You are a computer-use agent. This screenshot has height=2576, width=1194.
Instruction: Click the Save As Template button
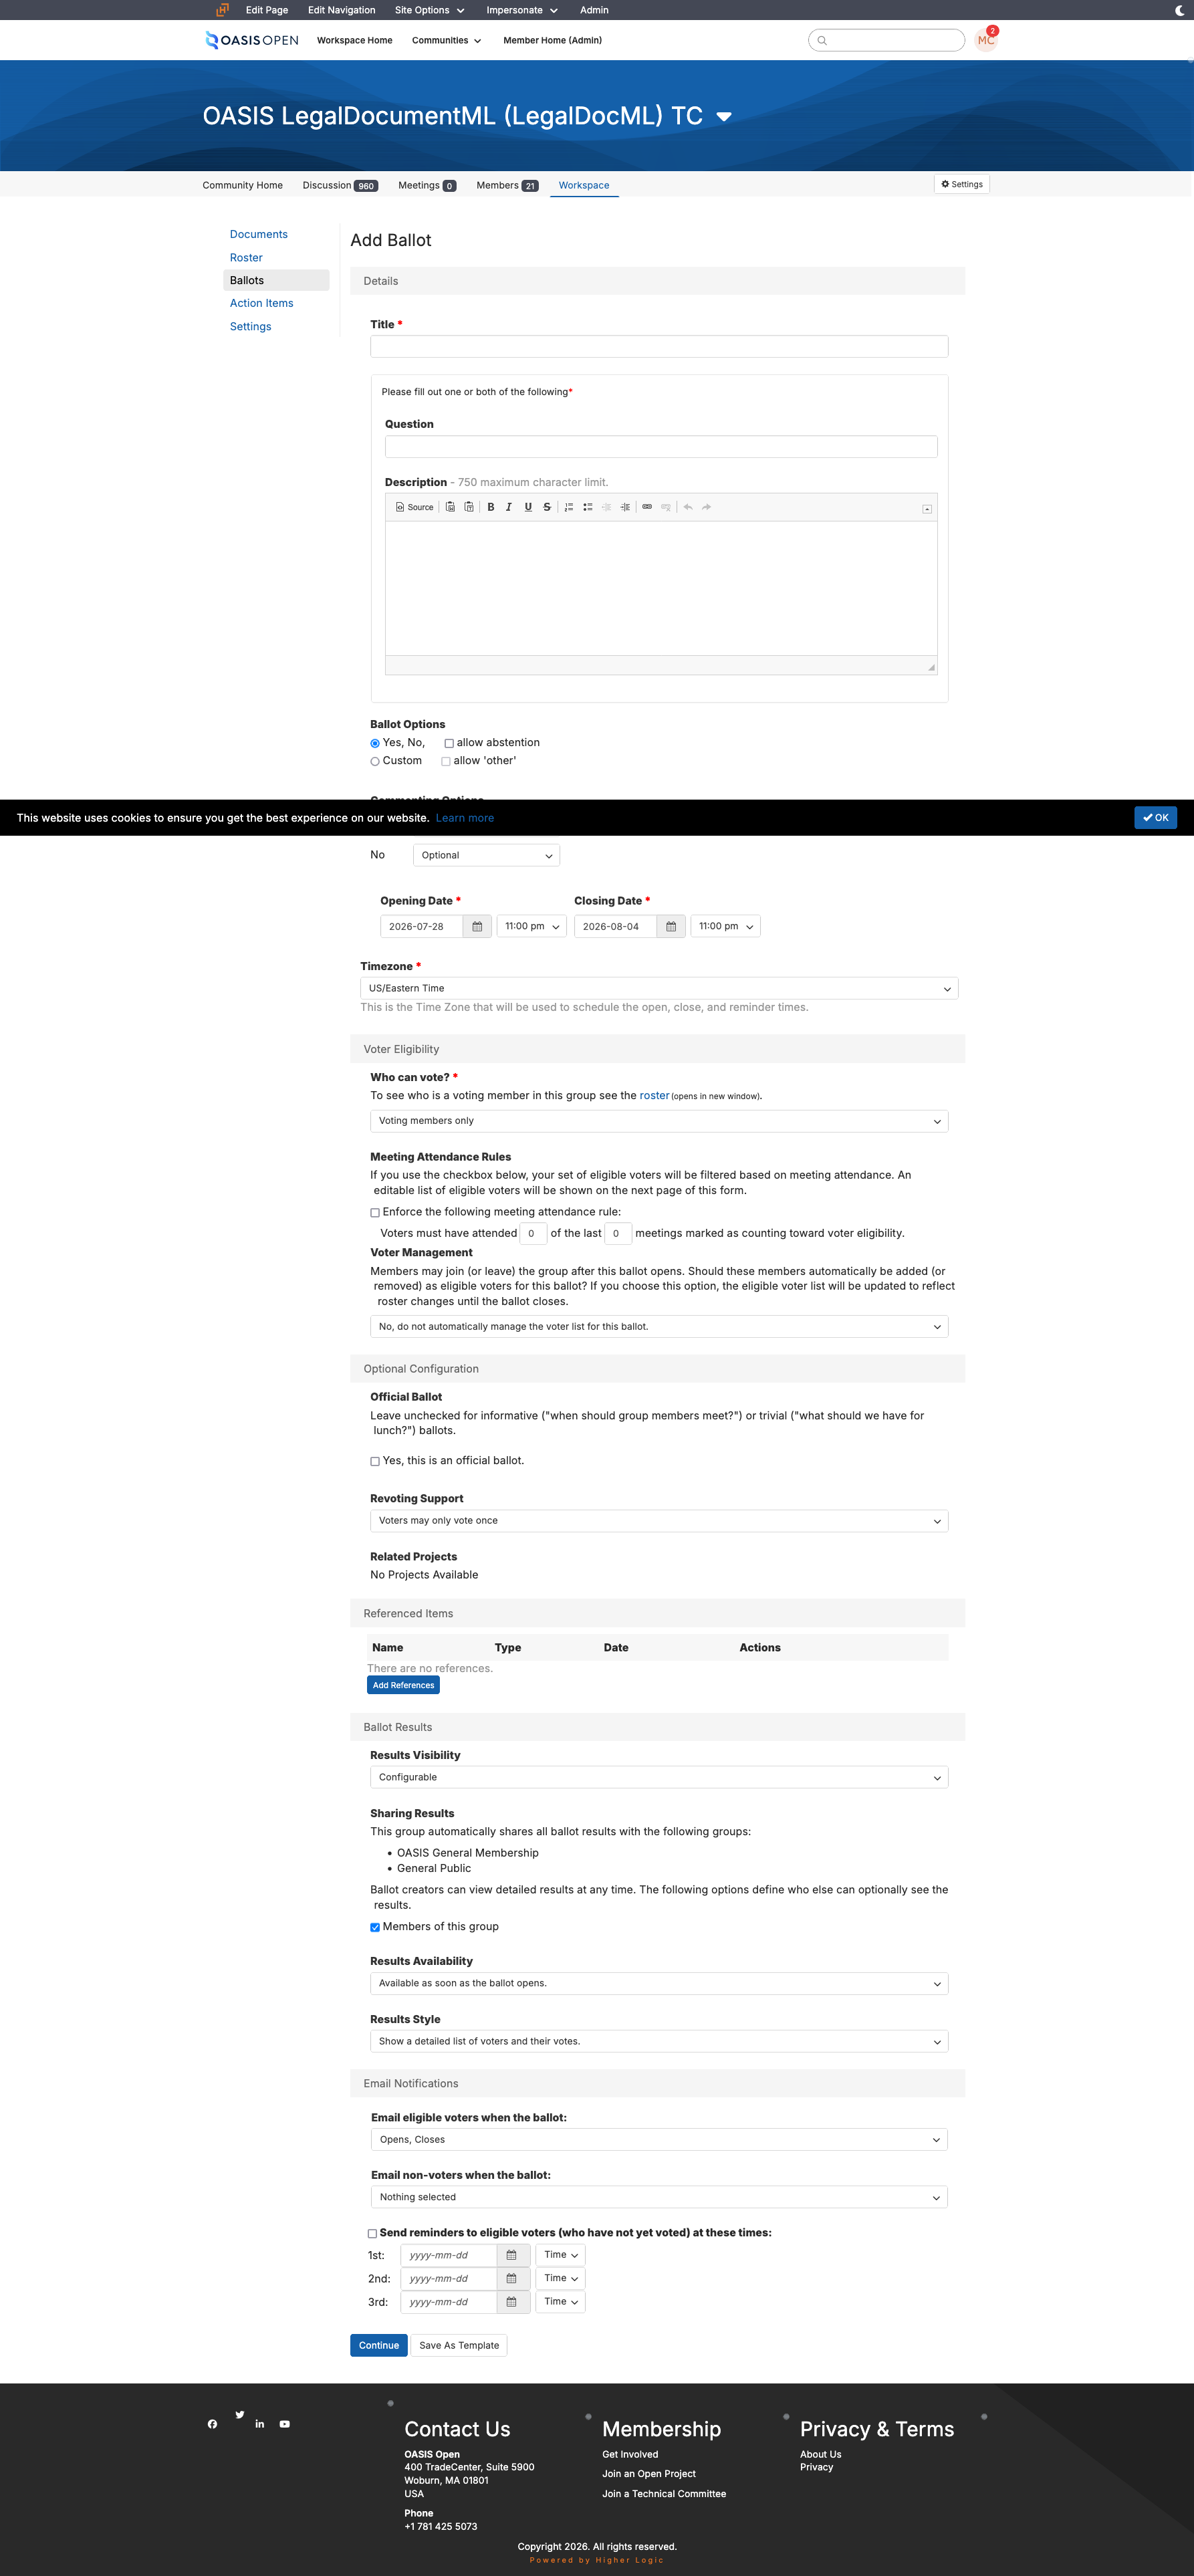click(x=459, y=2346)
